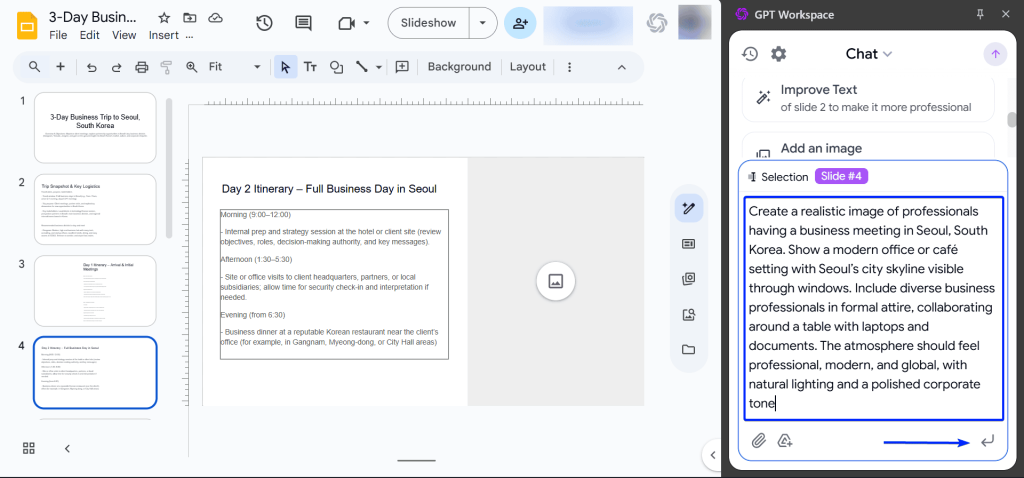Click the attach file paperclip icon
The width and height of the screenshot is (1024, 478).
tap(759, 441)
